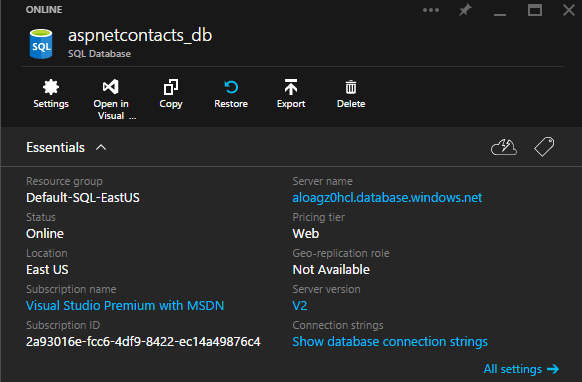The image size is (582, 382).
Task: Open the aloagz0hcl.database.windows.net server link
Action: click(387, 197)
